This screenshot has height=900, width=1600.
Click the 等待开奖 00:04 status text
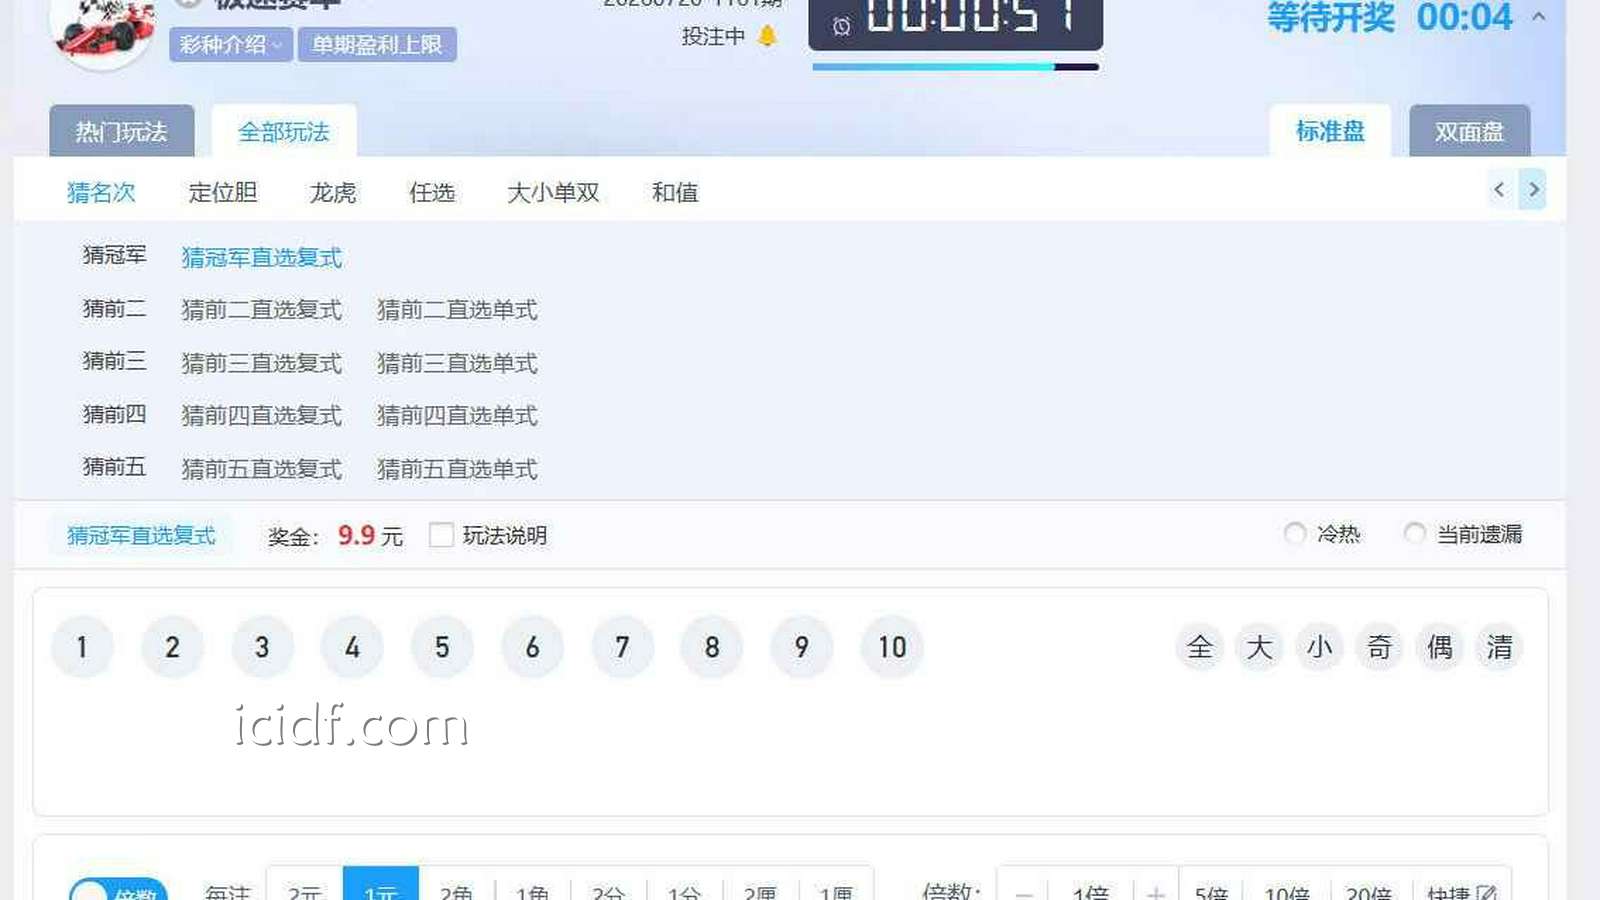tap(1390, 17)
